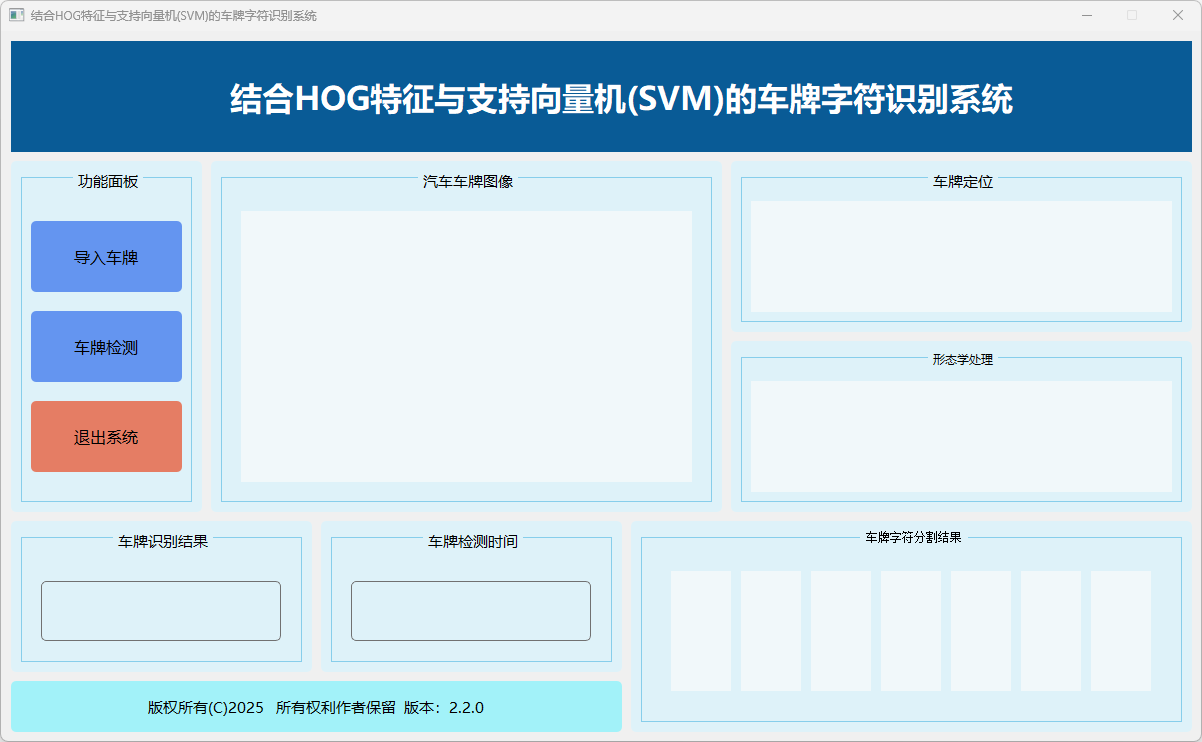This screenshot has height=742, width=1202.
Task: Select the 汽车车牌图像 display area
Action: 466,346
